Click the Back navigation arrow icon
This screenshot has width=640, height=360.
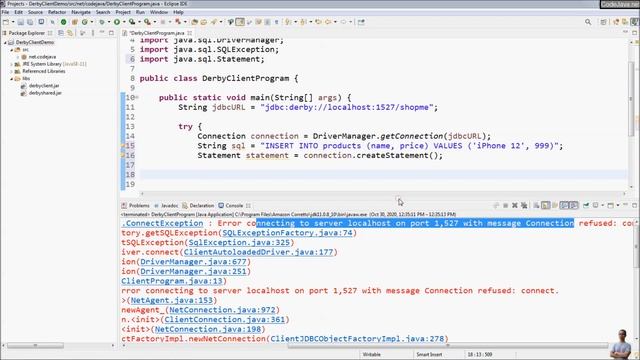tap(328, 22)
